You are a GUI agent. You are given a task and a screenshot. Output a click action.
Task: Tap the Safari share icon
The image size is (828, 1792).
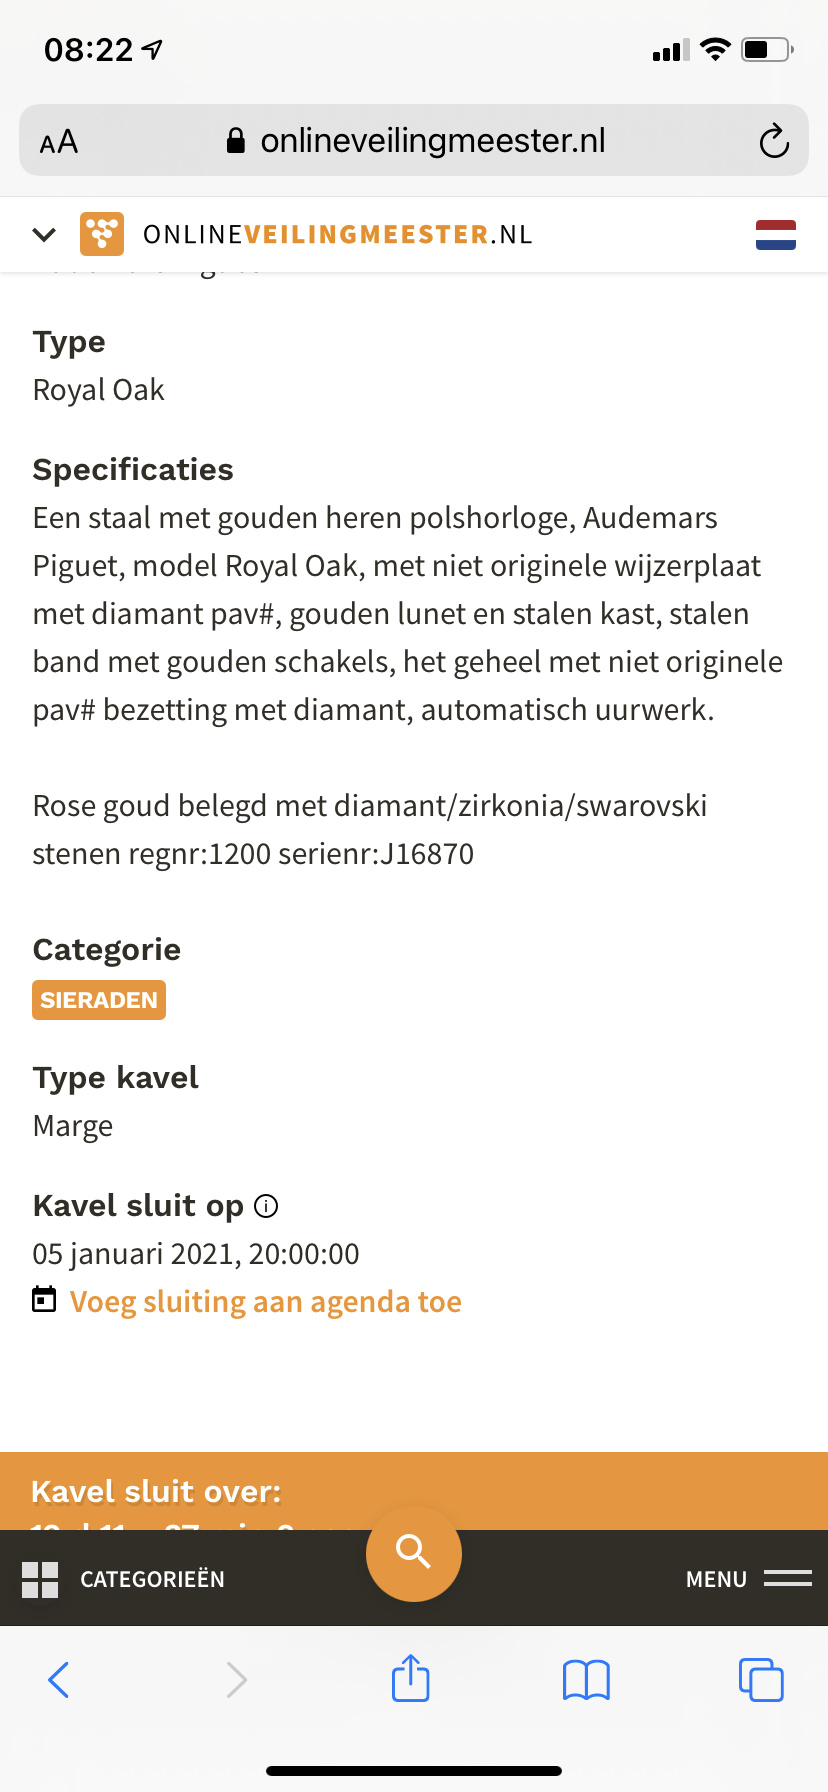click(411, 1678)
